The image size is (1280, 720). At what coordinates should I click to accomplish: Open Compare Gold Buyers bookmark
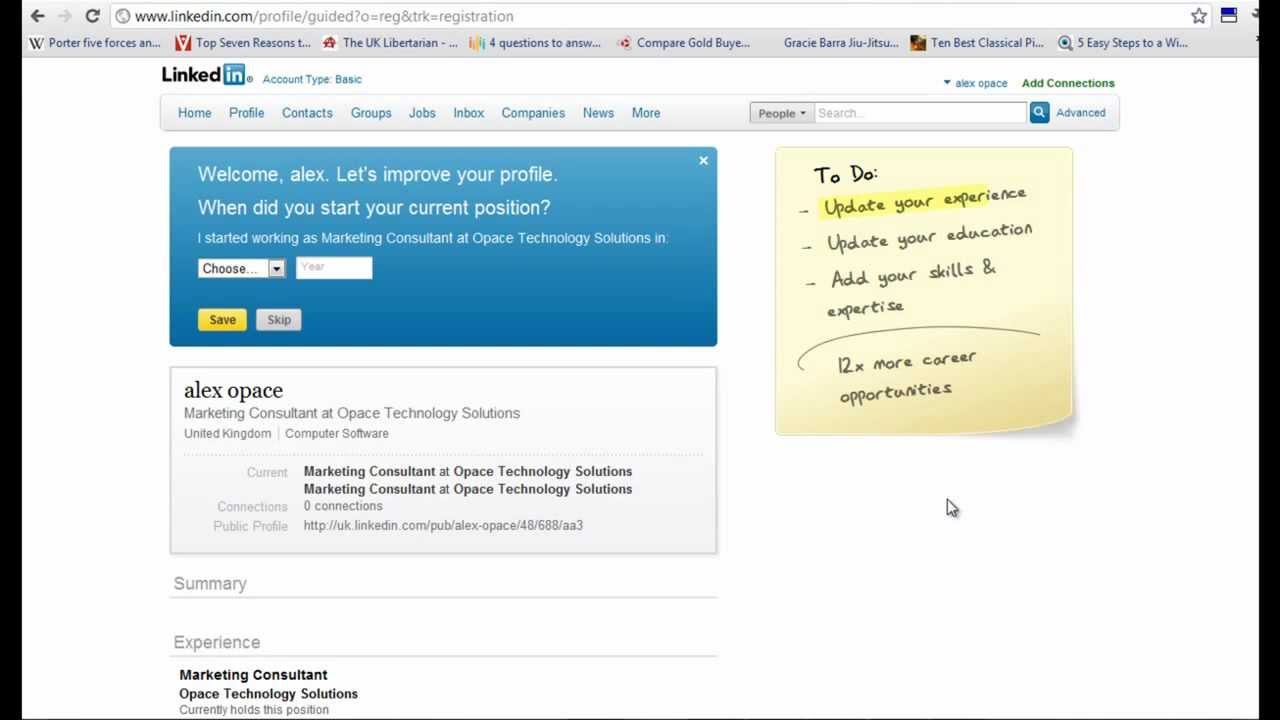(x=683, y=43)
